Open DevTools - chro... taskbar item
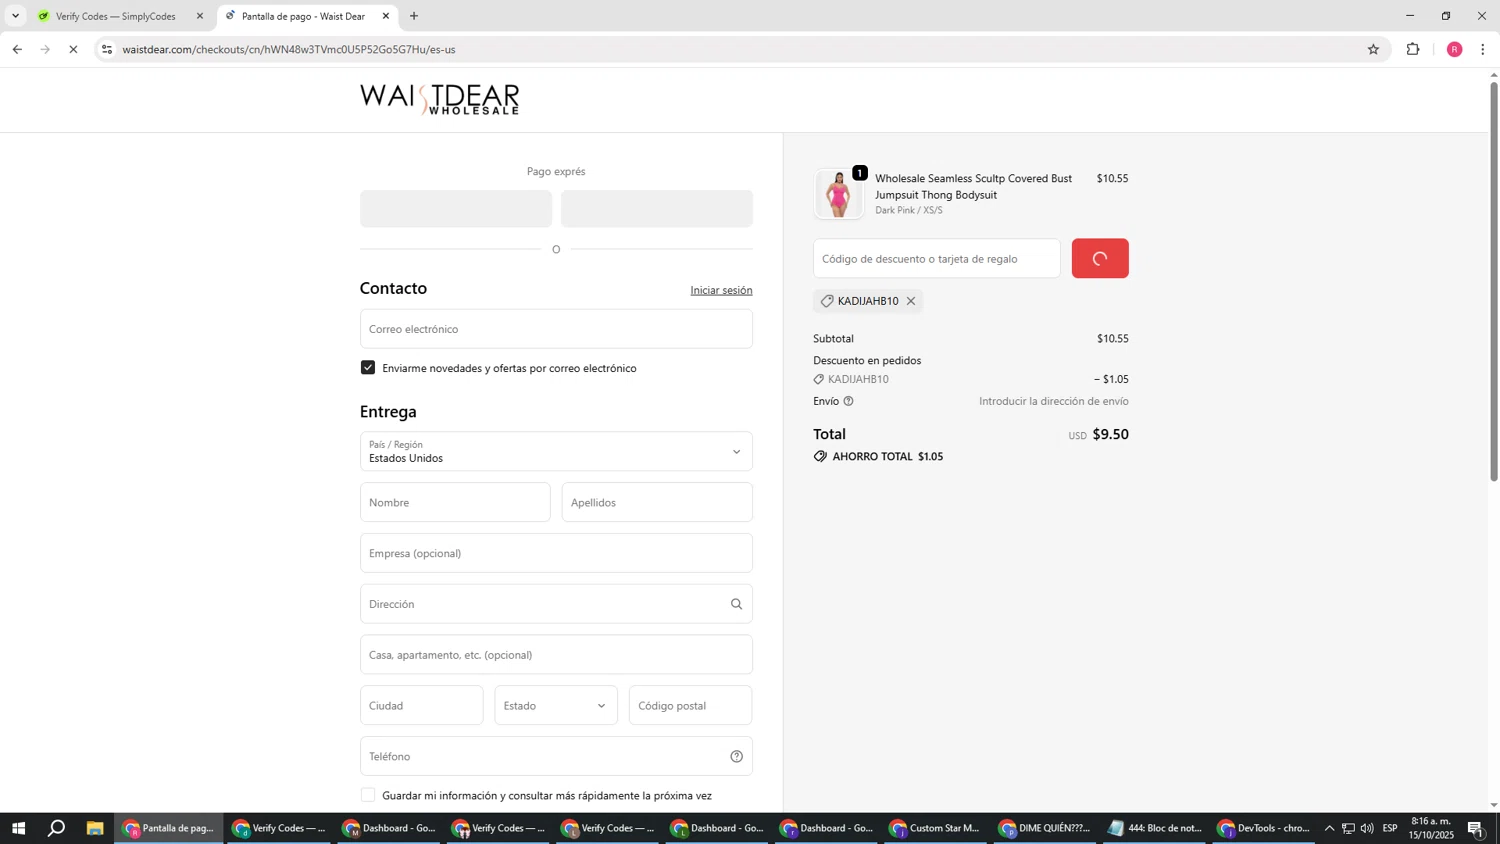 pos(1264,828)
